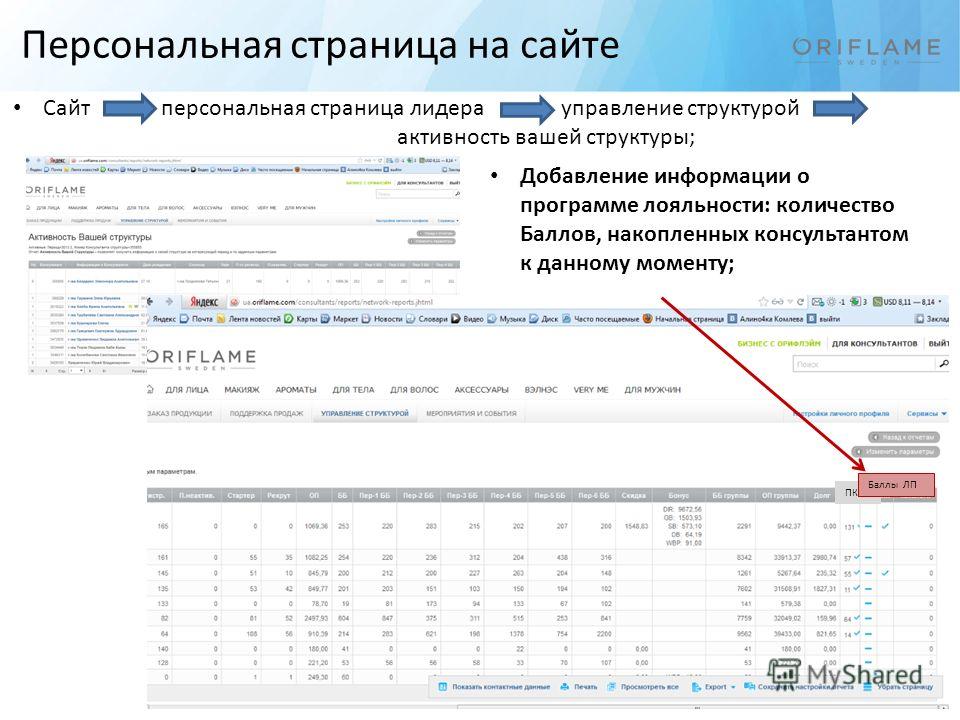The width and height of the screenshot is (960, 720).
Task: Open the Видео bookmark
Action: click(x=468, y=319)
